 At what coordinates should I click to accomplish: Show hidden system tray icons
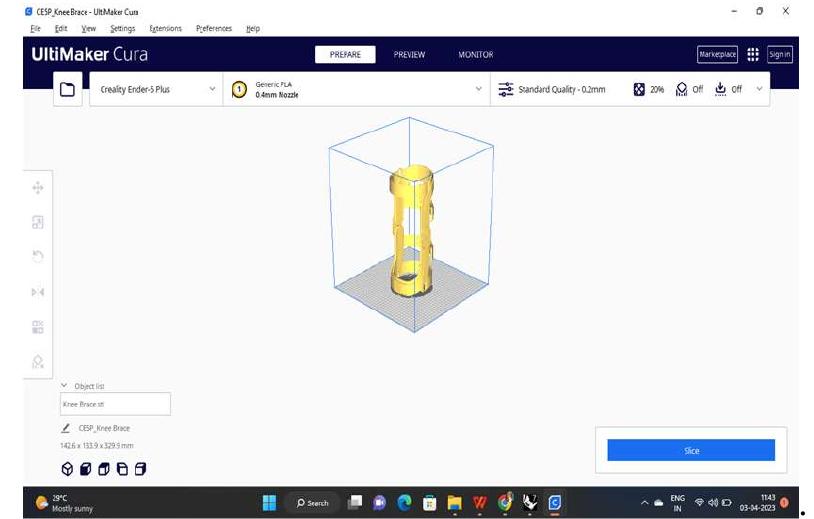pos(644,502)
